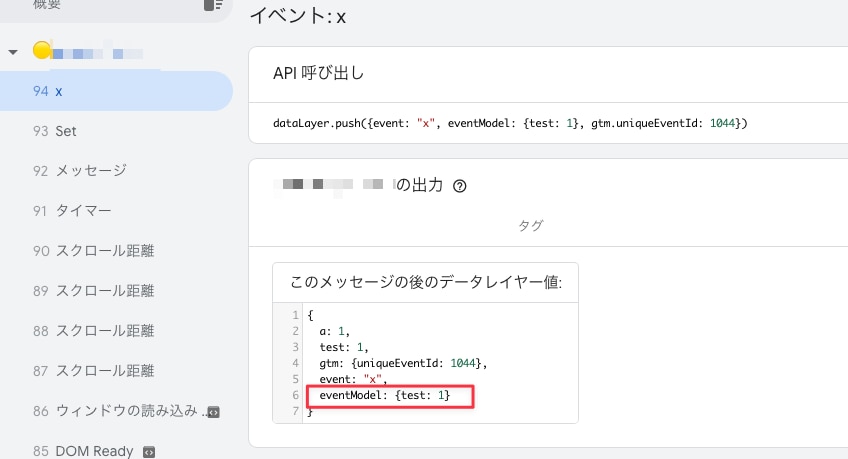The image size is (848, 459).
Task: Collapse the container tree with the arrow
Action: [x=13, y=52]
